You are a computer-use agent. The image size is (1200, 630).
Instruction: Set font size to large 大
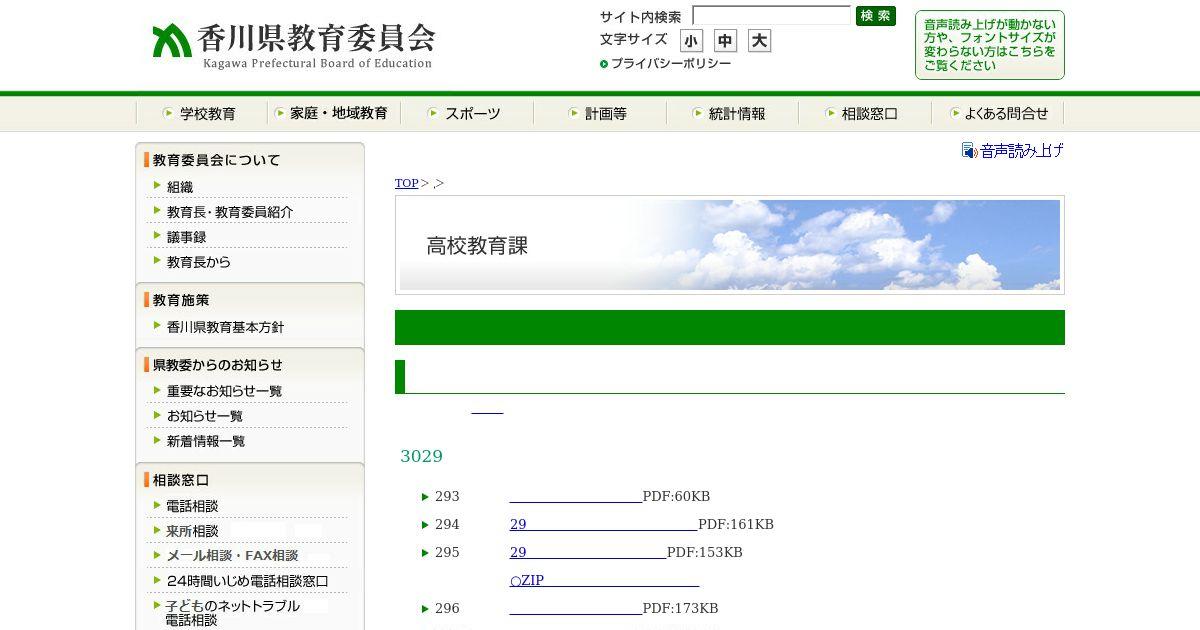(759, 41)
